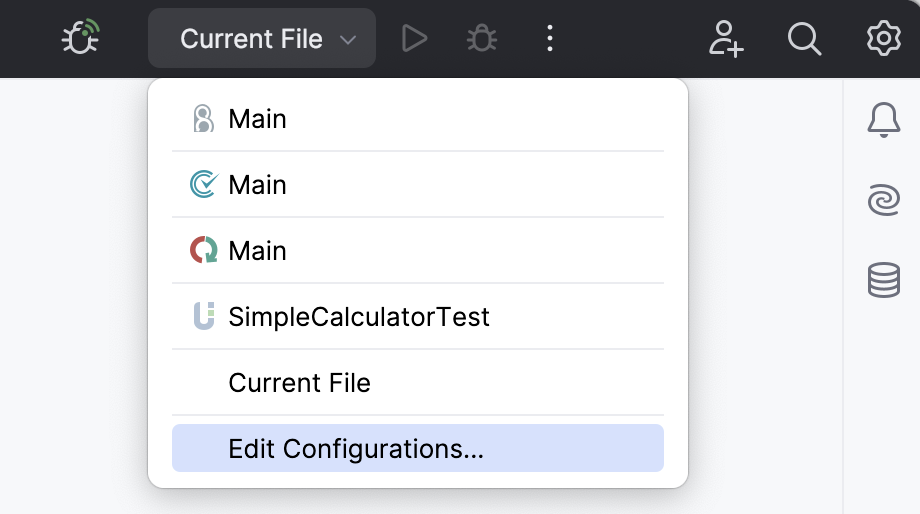Click the Current File run configuration selector

(x=251, y=39)
